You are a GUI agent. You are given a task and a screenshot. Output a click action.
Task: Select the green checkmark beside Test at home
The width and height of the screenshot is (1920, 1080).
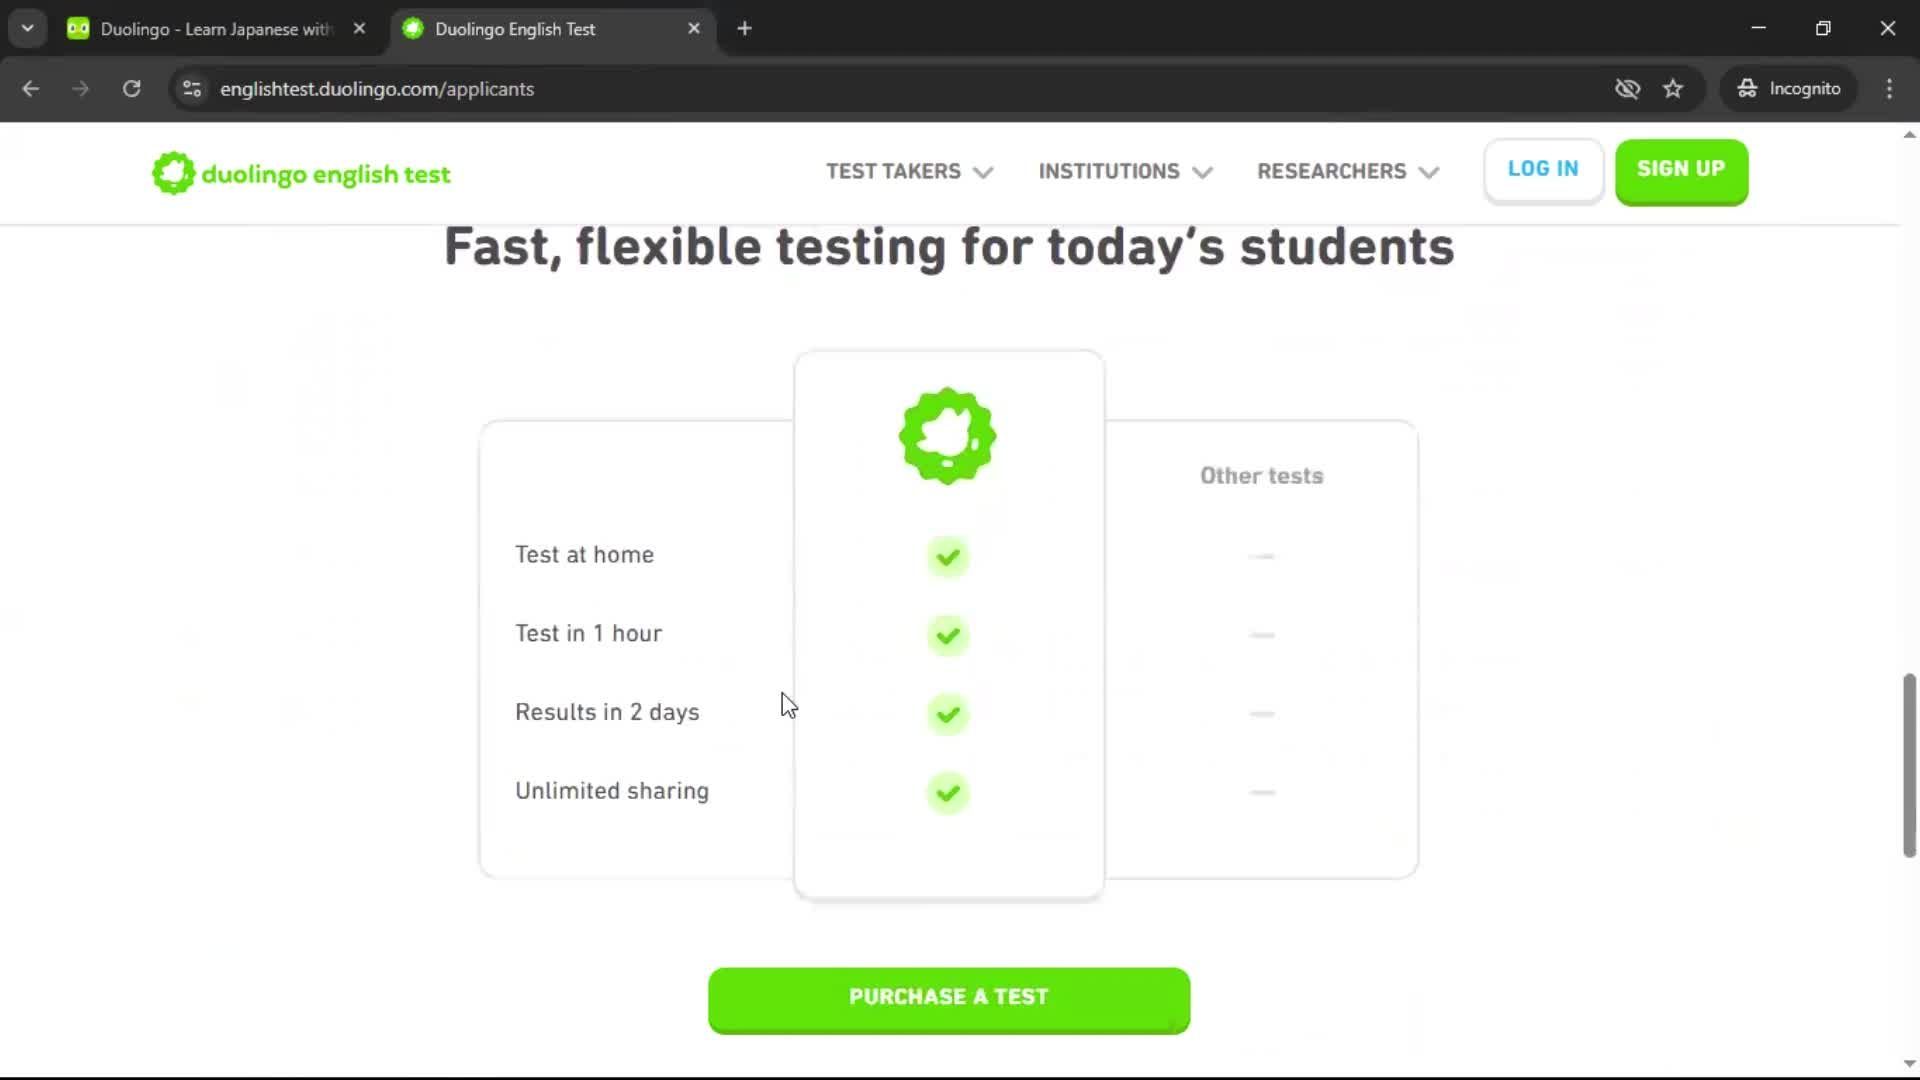coord(947,557)
